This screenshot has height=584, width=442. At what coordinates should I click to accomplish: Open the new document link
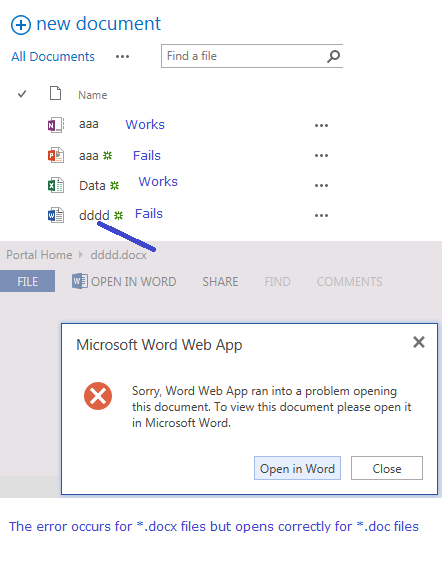[x=98, y=23]
